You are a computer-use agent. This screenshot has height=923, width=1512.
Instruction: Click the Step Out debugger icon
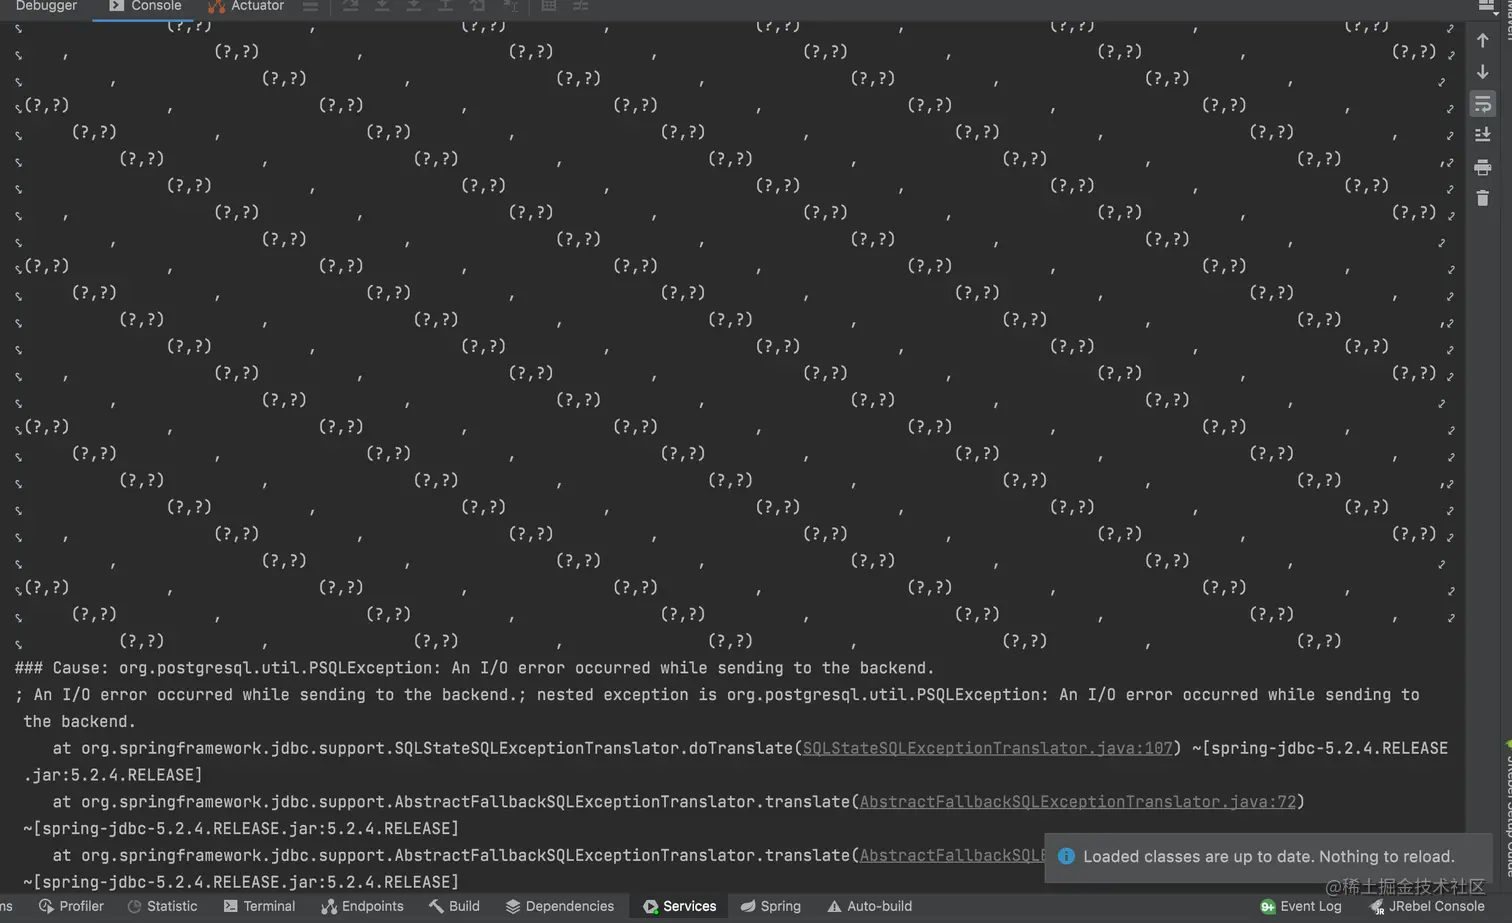pos(446,6)
